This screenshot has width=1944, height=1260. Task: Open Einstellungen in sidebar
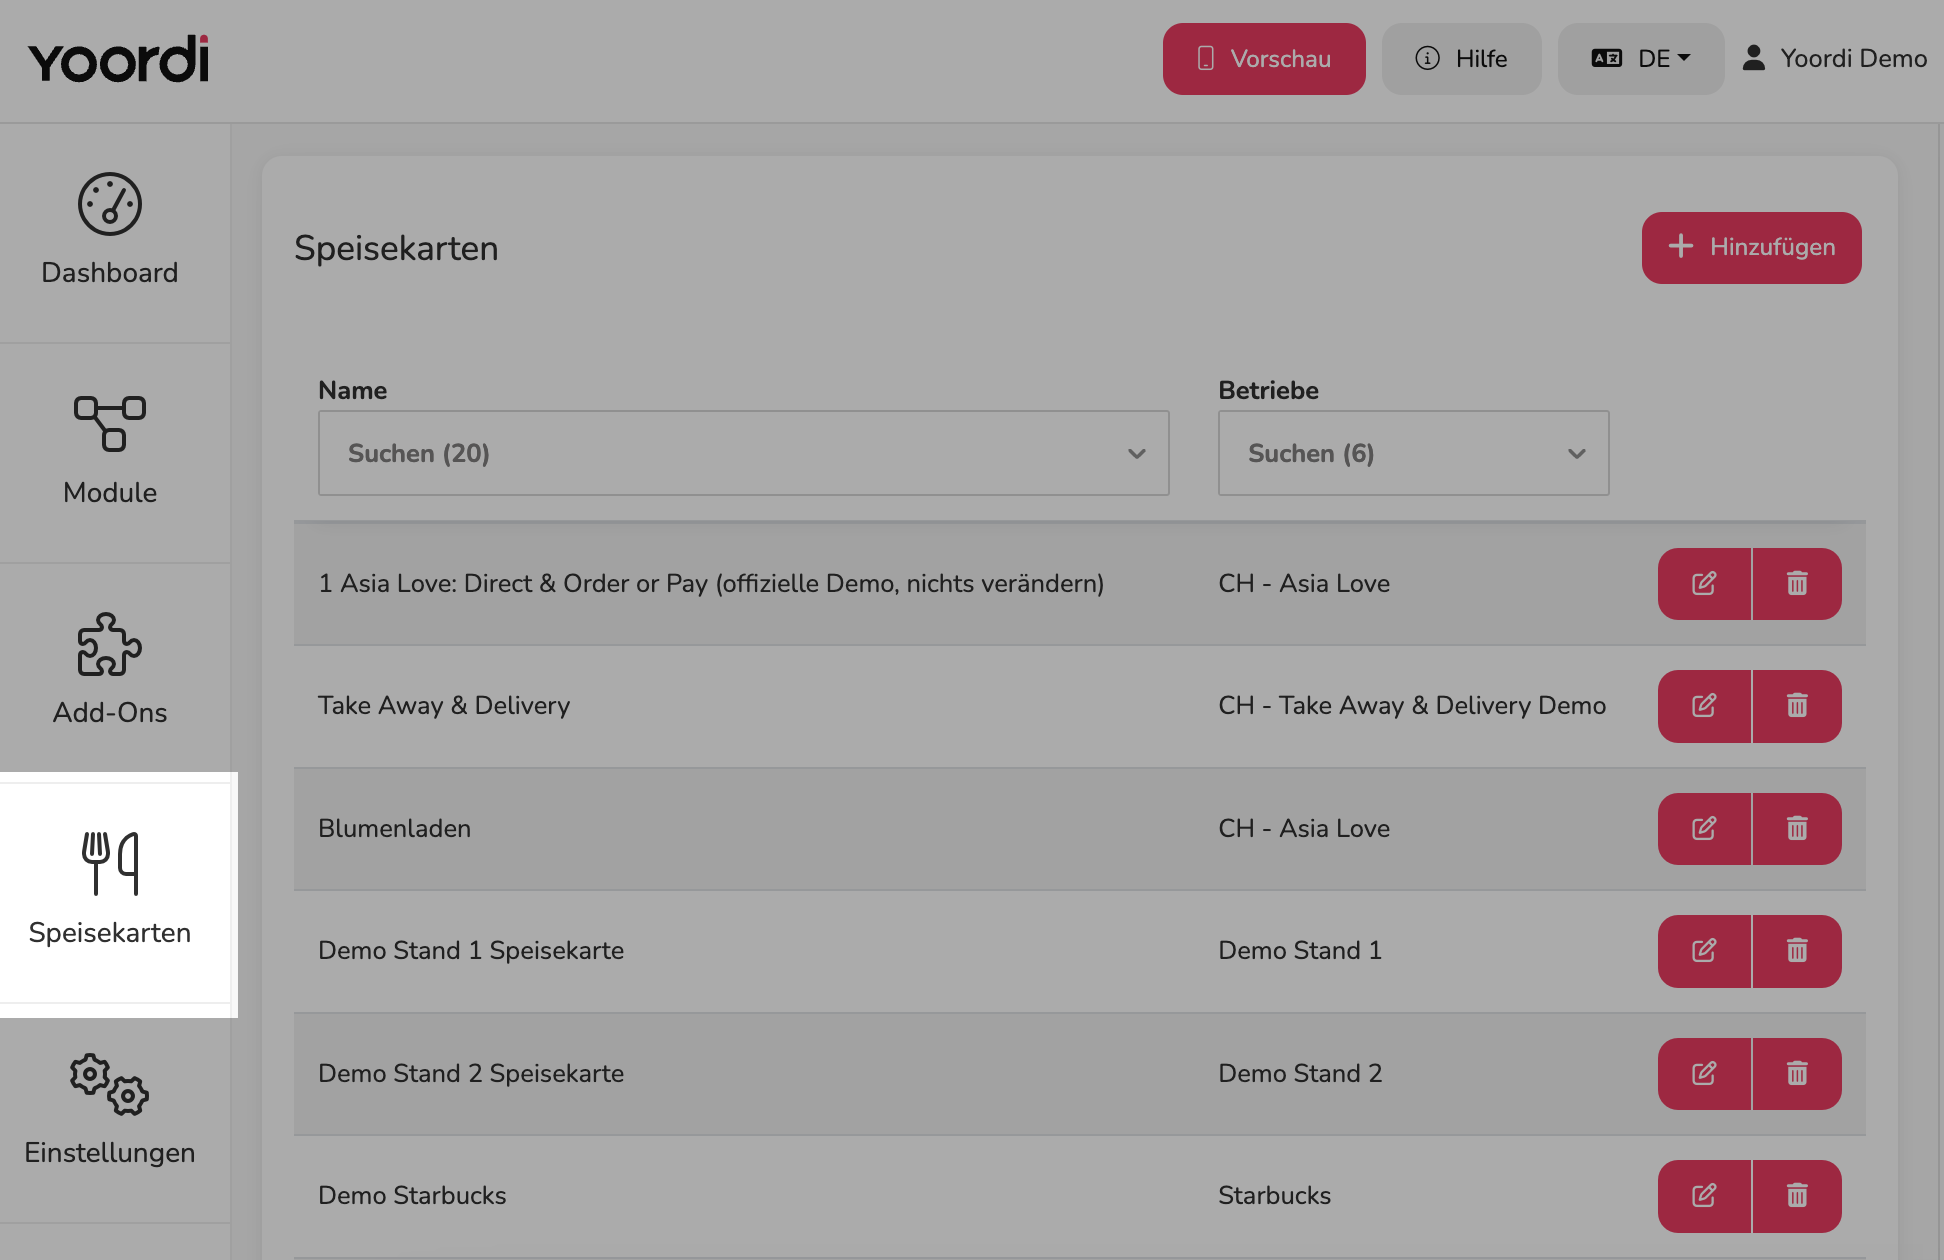(x=110, y=1112)
